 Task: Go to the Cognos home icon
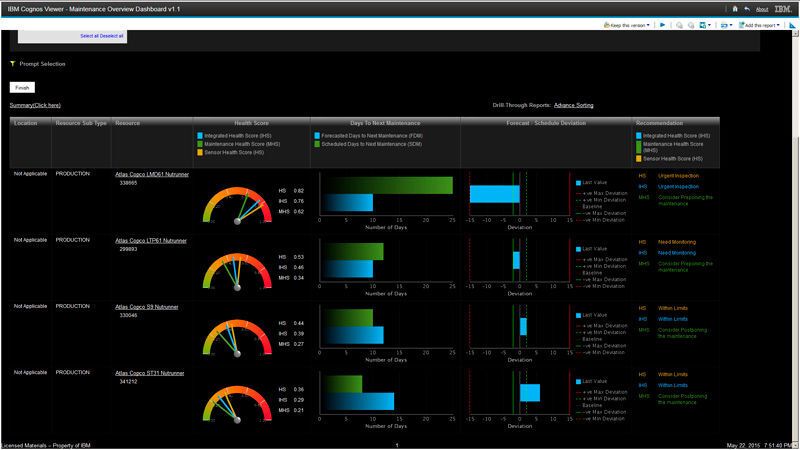tap(735, 9)
